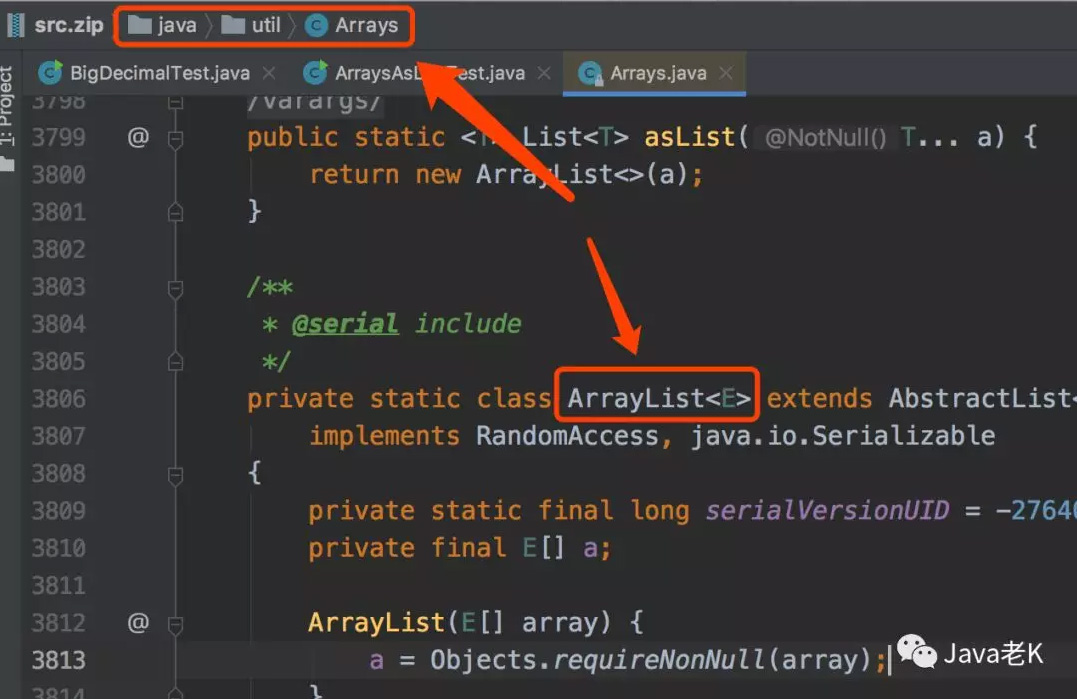Click the @serial link in the Javadoc
Viewport: 1077px width, 699px height.
345,324
